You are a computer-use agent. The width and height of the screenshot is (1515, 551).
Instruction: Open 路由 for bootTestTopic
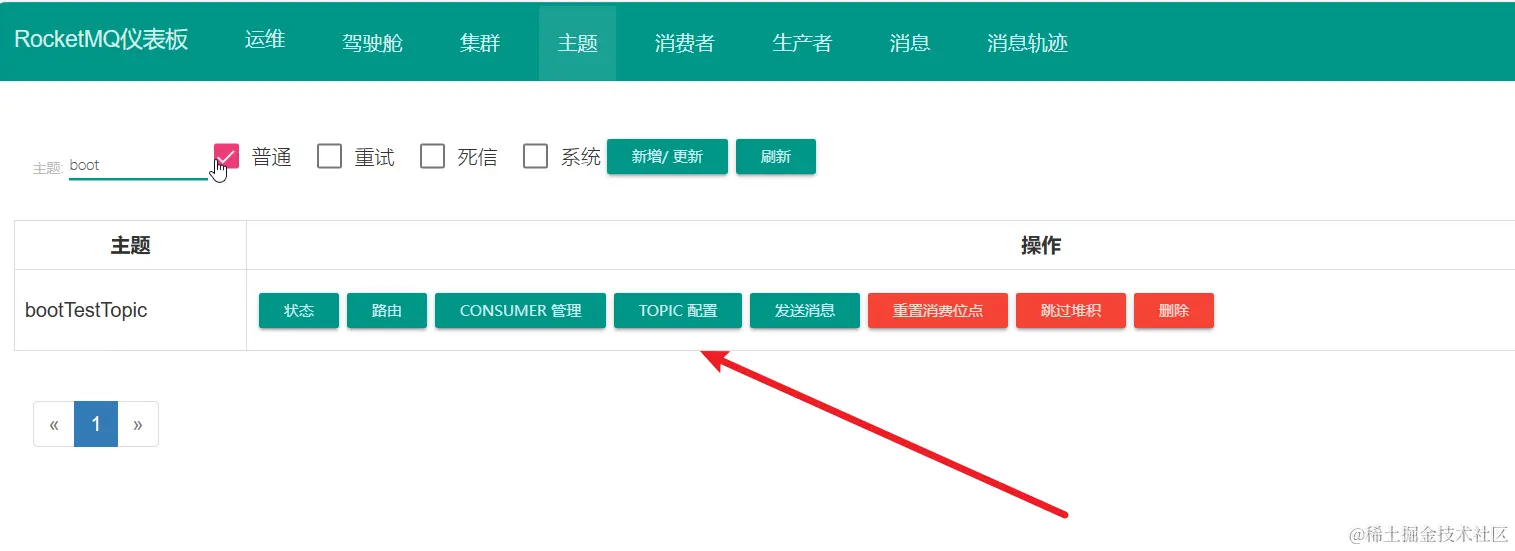coord(387,311)
